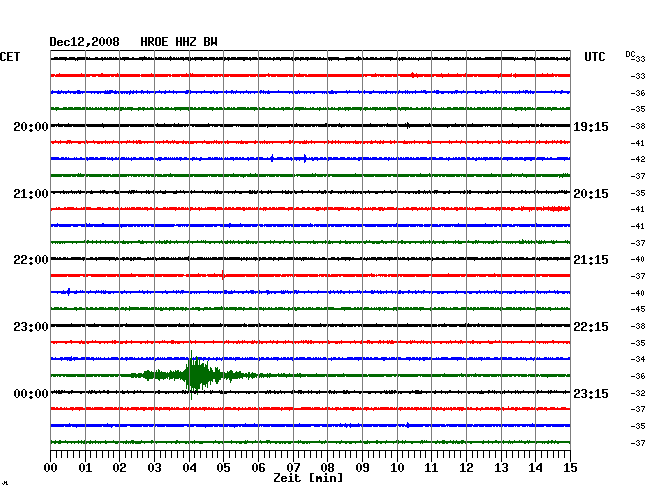650x494 pixels.
Task: Click the large green seismic event burst
Action: [196, 375]
